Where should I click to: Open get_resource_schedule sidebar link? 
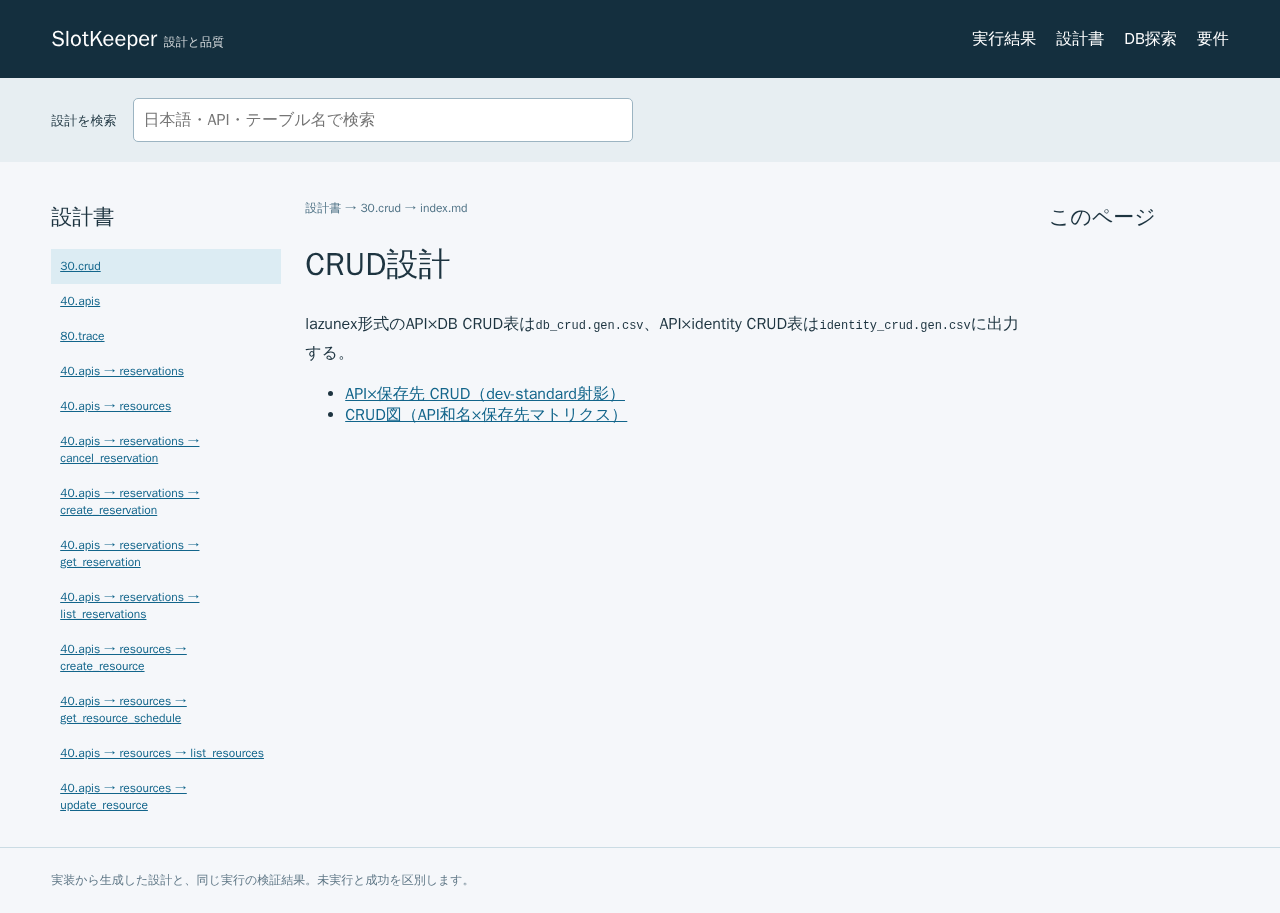(166, 709)
